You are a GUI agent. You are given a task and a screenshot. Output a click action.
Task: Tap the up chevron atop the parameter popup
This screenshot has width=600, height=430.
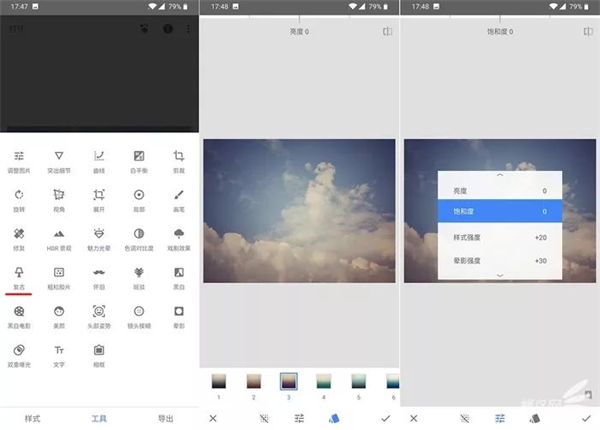coord(500,175)
